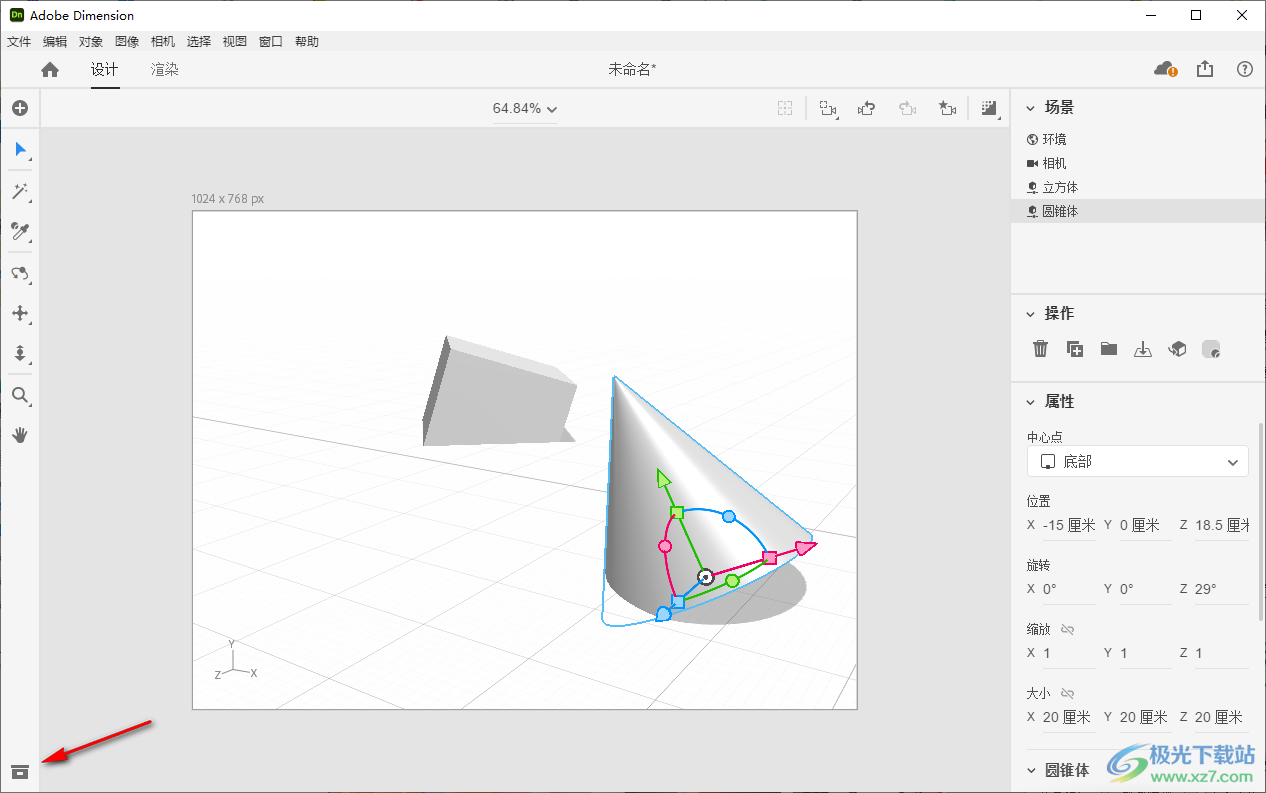This screenshot has width=1266, height=793.
Task: Open the 图像 menu
Action: pos(127,42)
